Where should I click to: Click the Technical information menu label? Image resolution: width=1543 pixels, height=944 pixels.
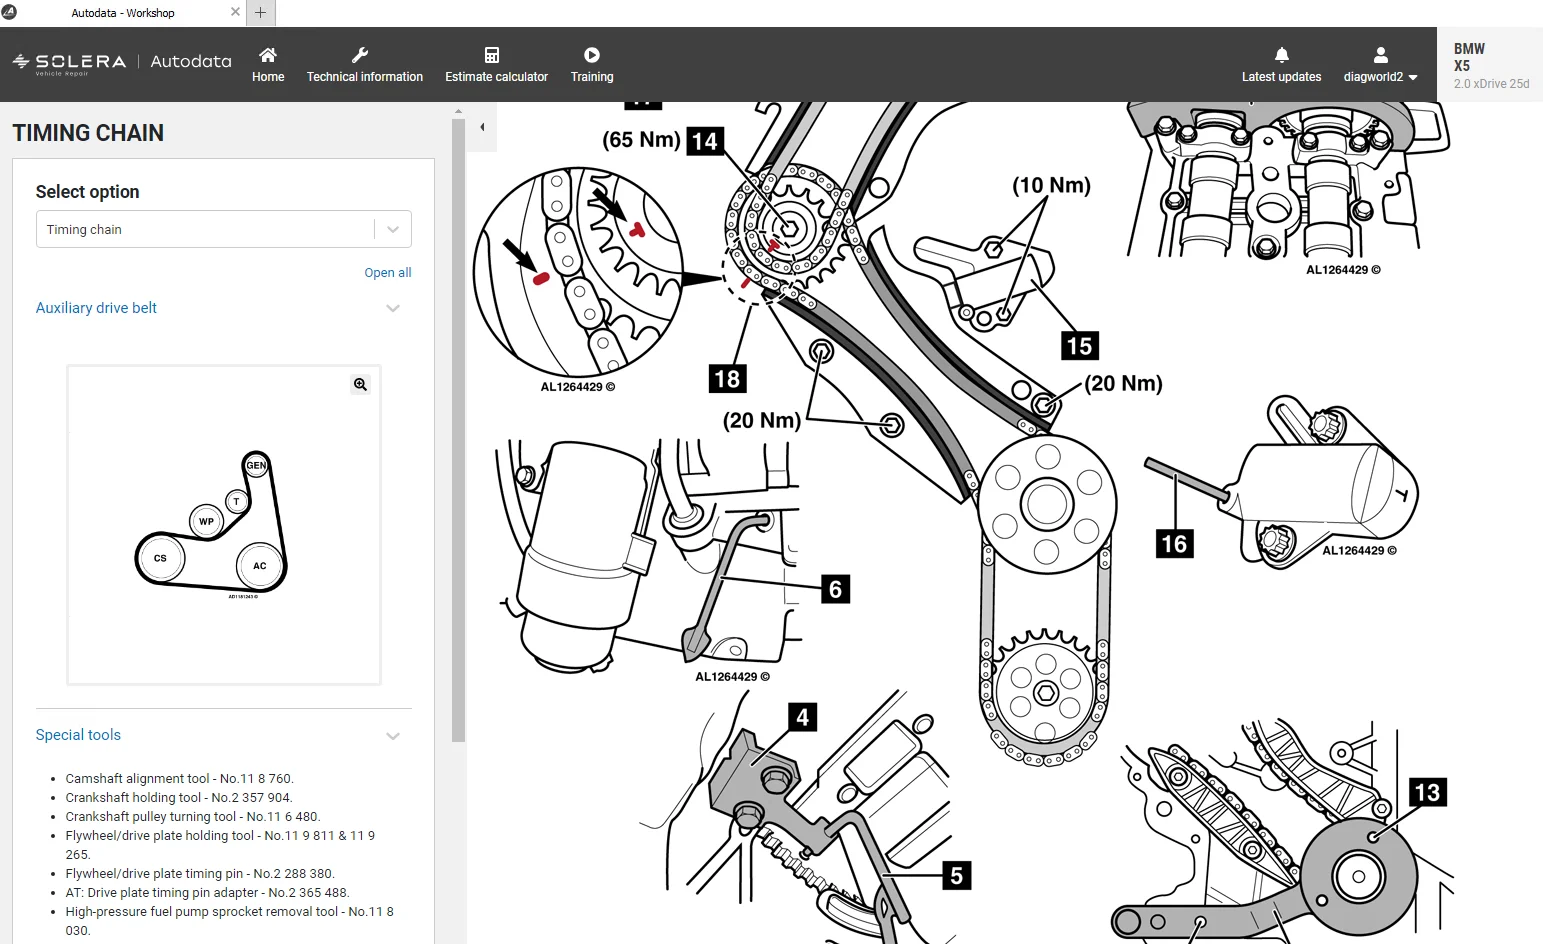tap(365, 77)
